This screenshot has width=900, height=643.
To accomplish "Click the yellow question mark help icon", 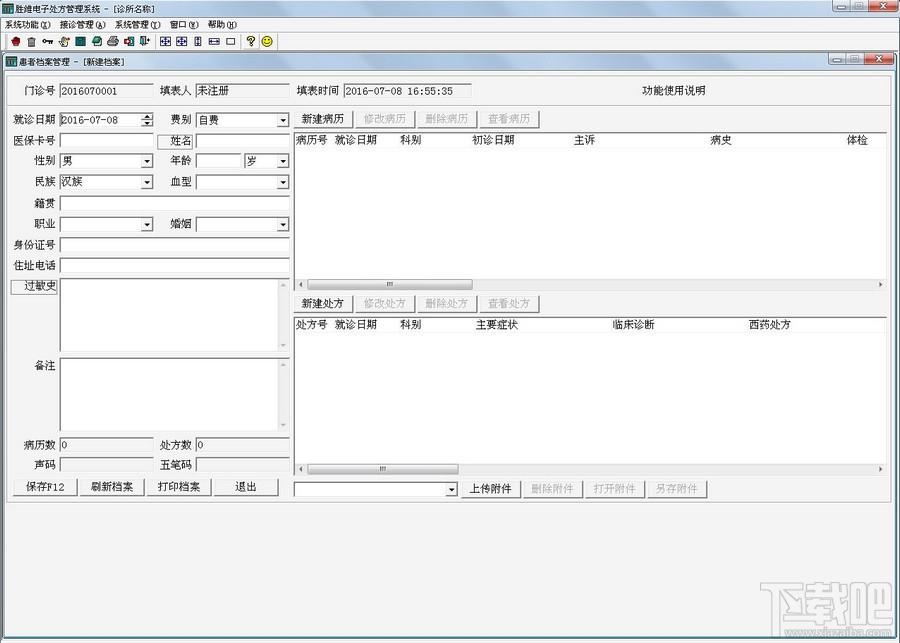I will [250, 41].
